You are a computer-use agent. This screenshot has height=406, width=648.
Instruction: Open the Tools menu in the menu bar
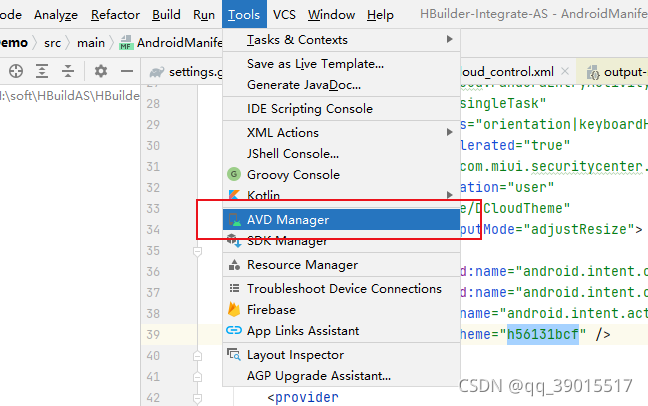pos(244,15)
